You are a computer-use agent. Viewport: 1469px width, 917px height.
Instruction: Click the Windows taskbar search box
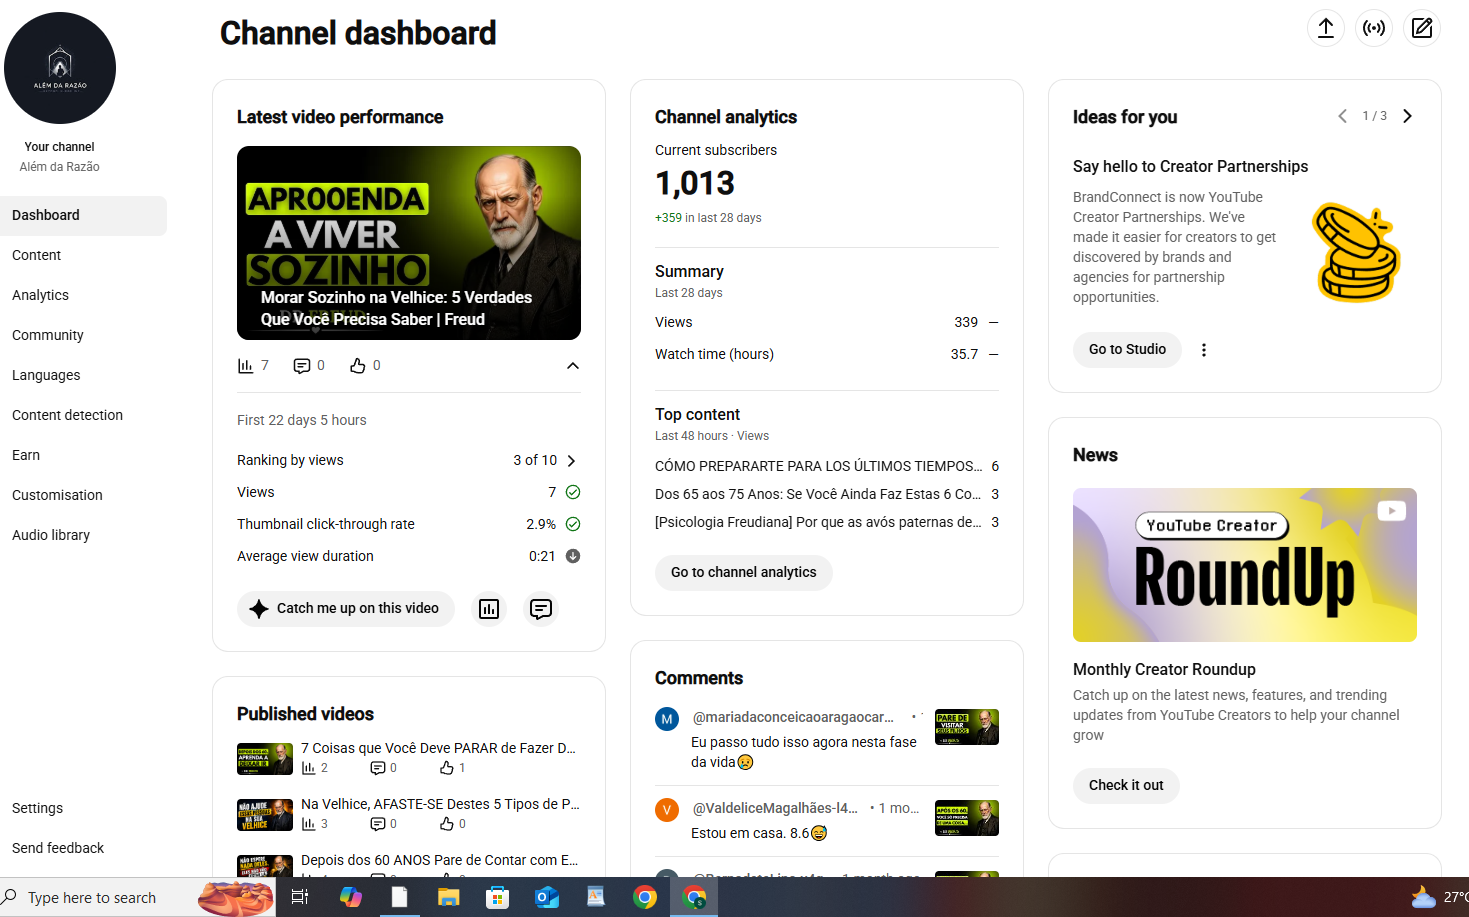click(x=137, y=897)
